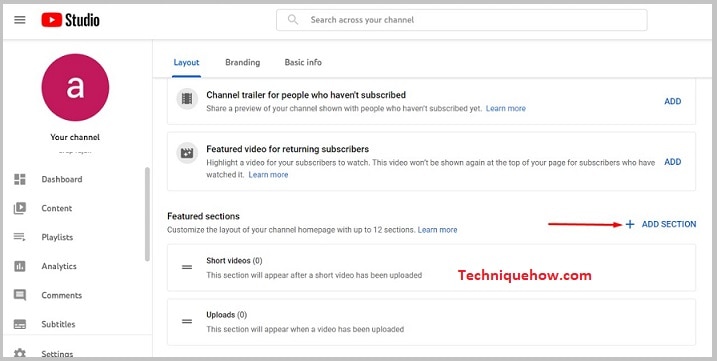Click the Subtitles icon in sidebar
Screen dimensions: 717x361
[20, 324]
